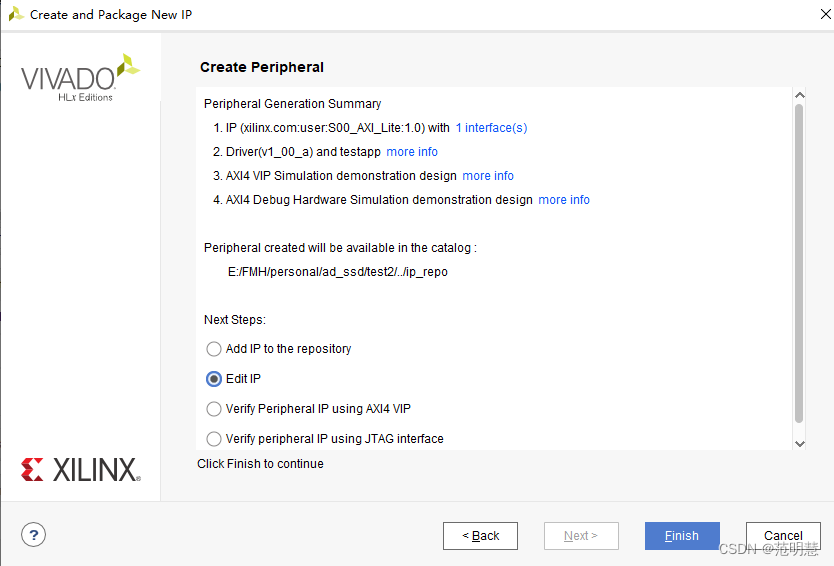Click the vertical scrollbar thumb

point(799,260)
